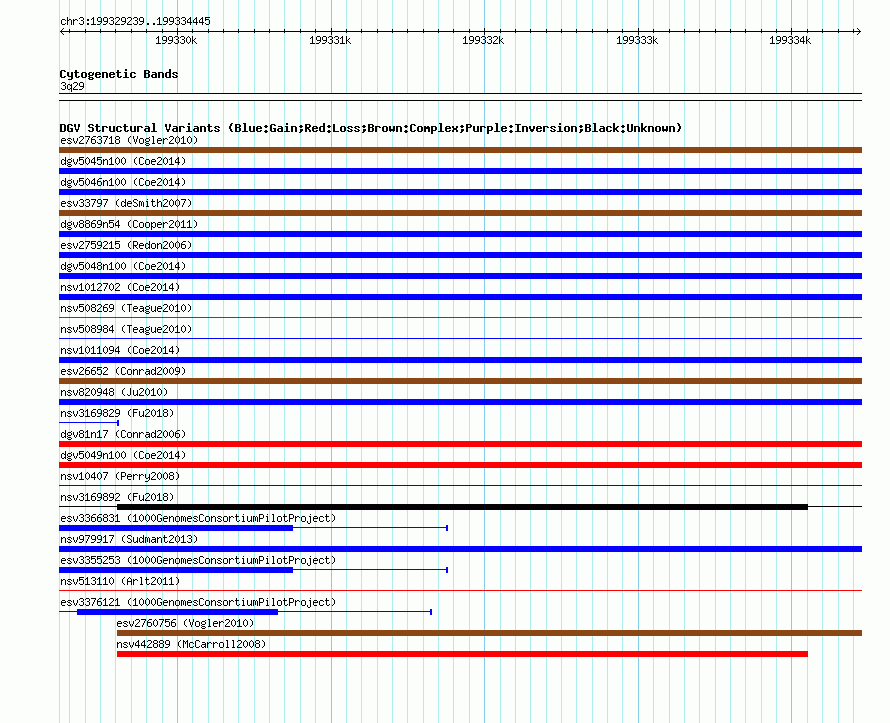Select nsv508984 (Teague2010) label
Viewport: 890px width, 723px height.
126,329
